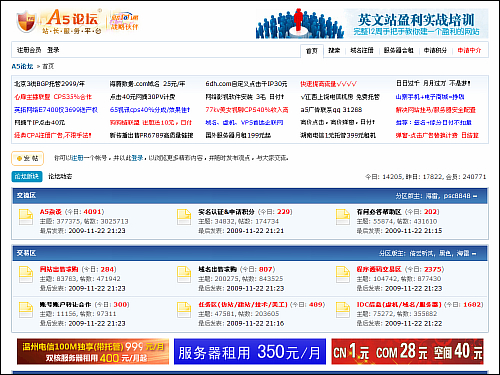Viewport: 500px width, 375px height.
Task: Click 登录 link next to 注册会员
Action: pos(53,50)
